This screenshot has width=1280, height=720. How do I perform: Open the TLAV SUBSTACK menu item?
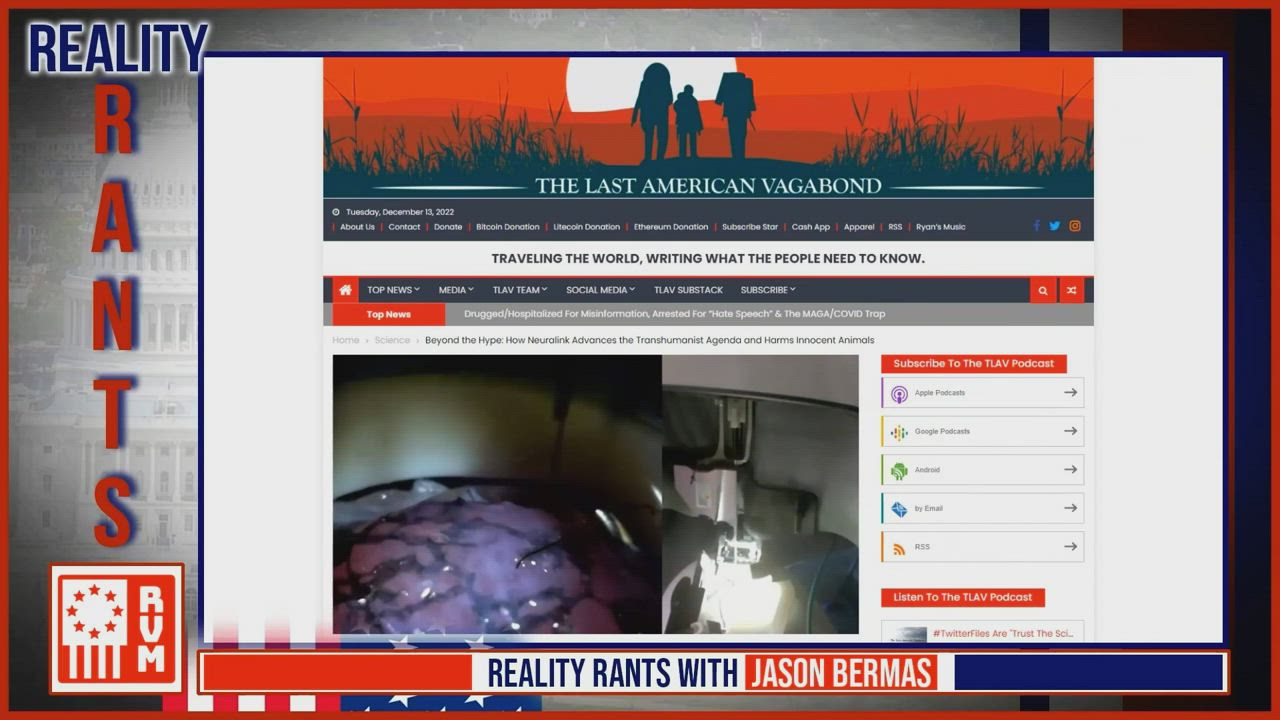tap(688, 290)
